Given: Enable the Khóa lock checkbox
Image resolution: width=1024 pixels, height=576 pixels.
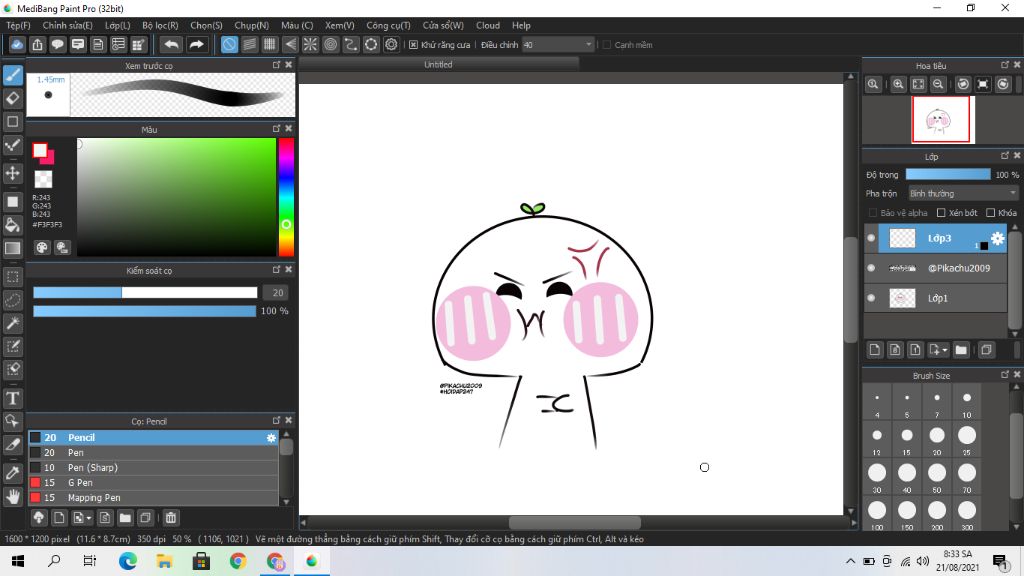Looking at the screenshot, I should [990, 213].
